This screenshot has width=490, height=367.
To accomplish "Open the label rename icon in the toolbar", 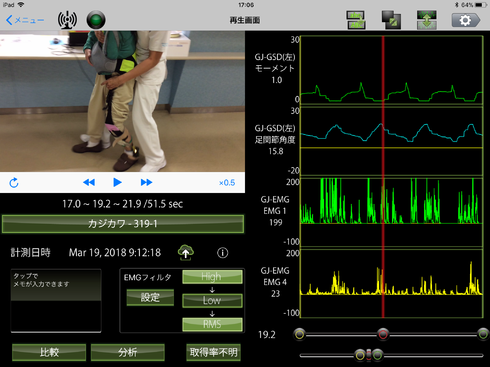I will pos(355,20).
